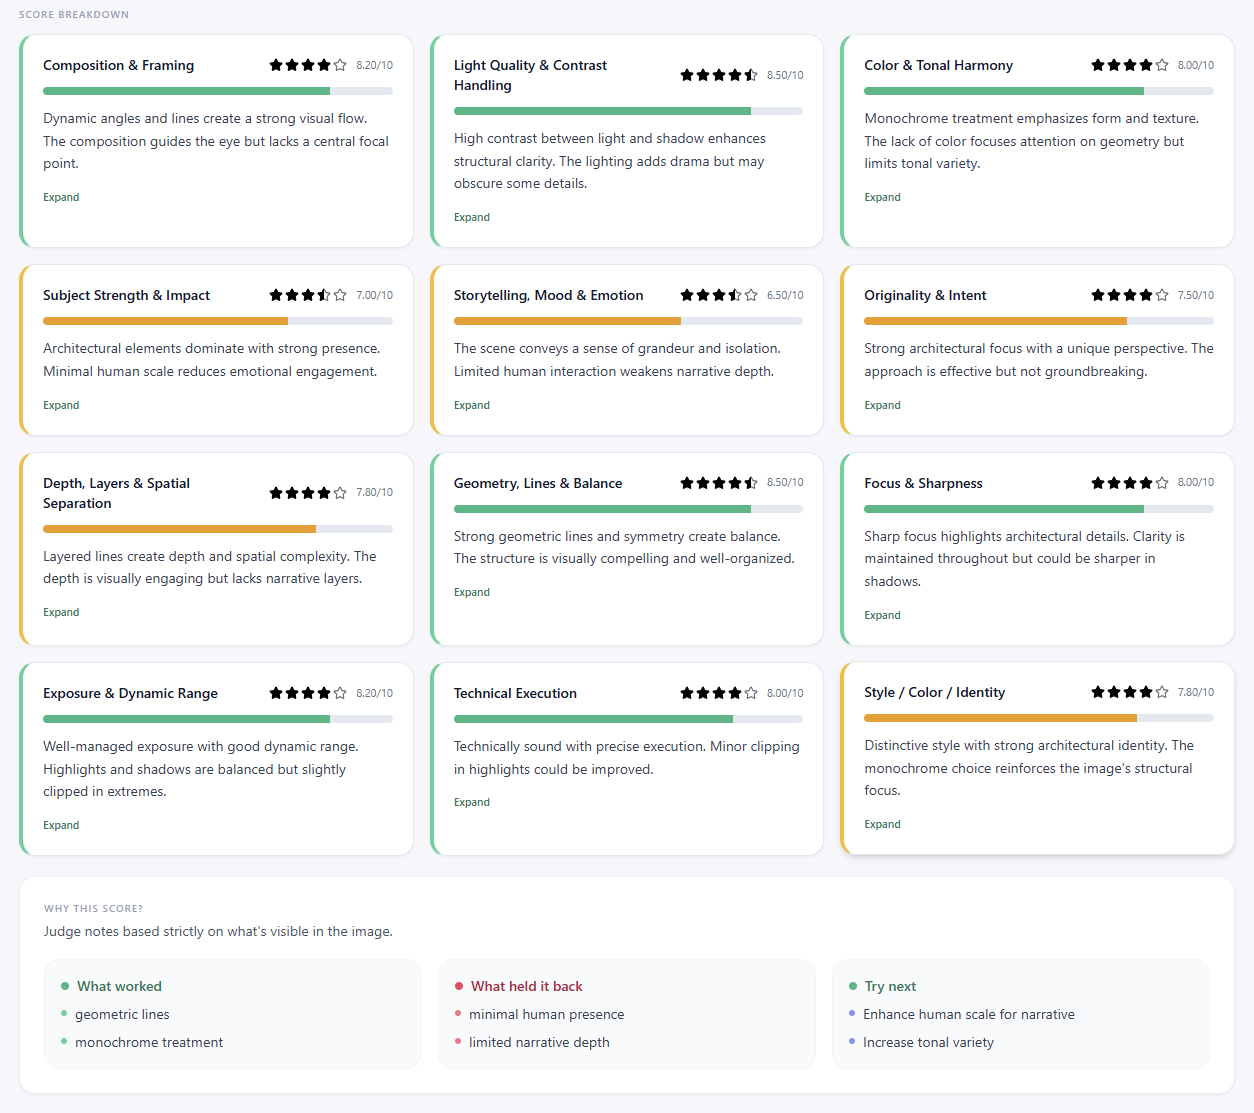Expand the Storytelling, Mood & Emotion card
The image size is (1254, 1113).
pos(472,405)
